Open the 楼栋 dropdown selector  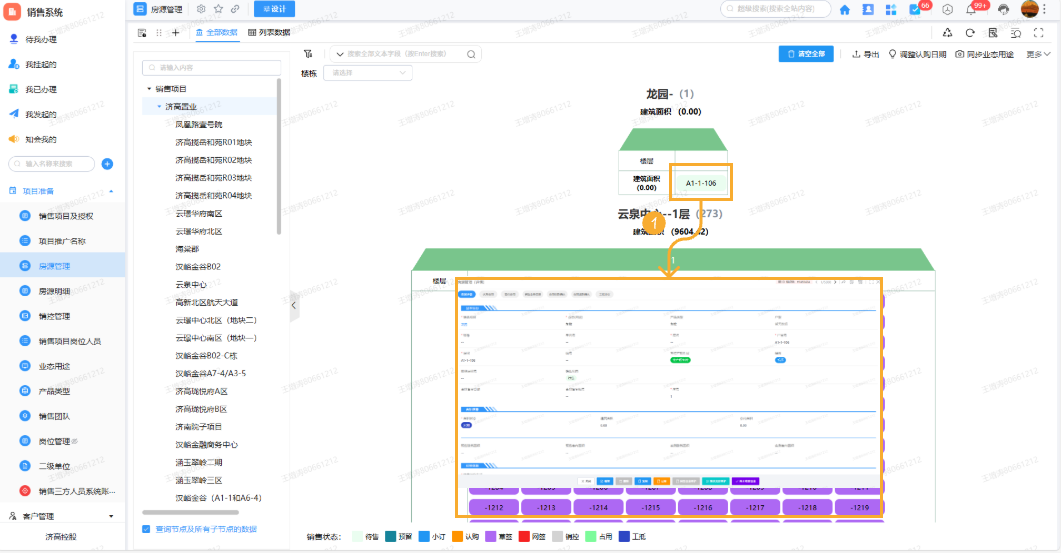click(367, 73)
